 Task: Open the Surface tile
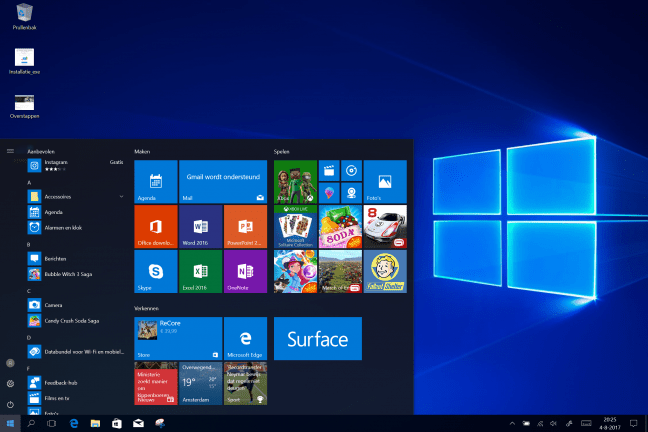[x=318, y=339]
